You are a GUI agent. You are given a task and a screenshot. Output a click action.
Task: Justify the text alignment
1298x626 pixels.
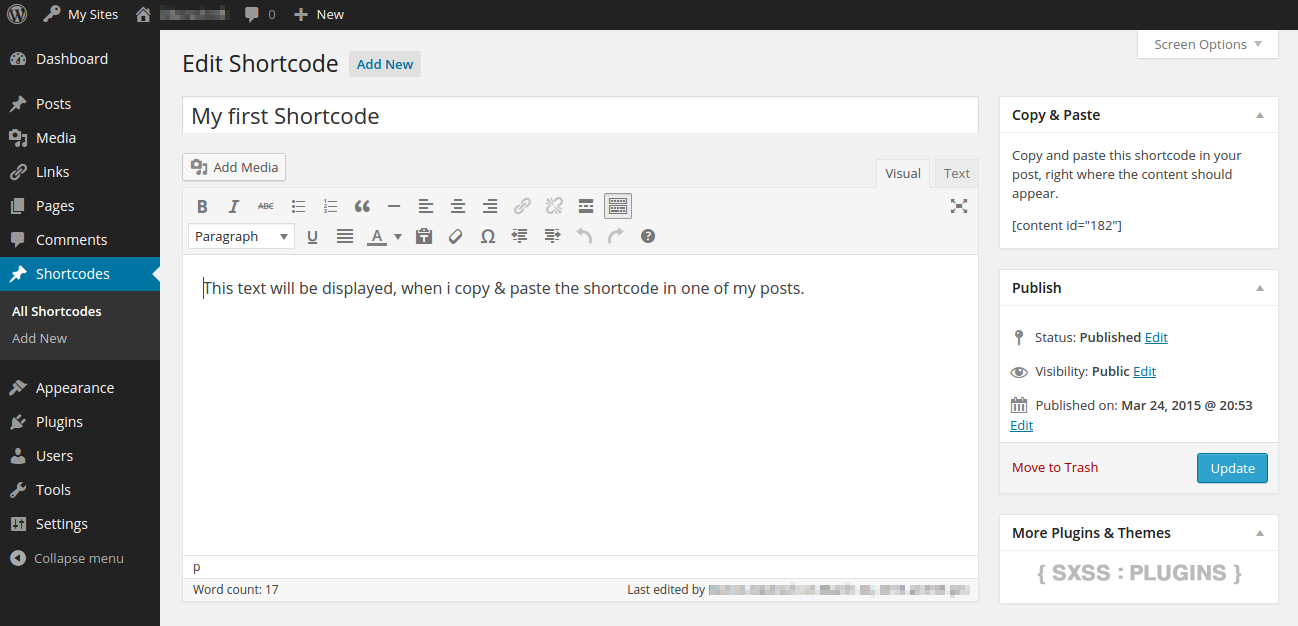[x=344, y=236]
